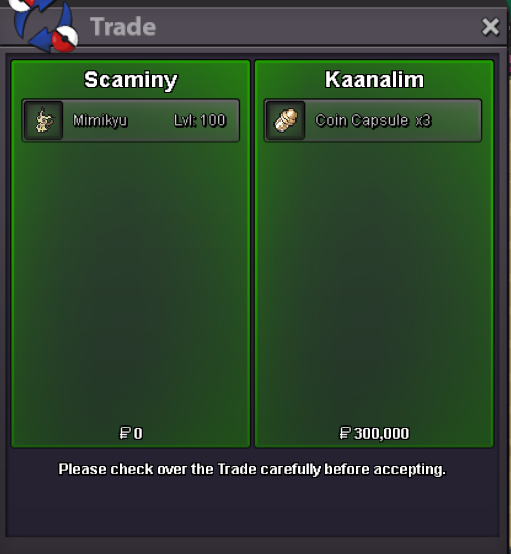
Task: Click the Kaanalim player name header
Action: (374, 79)
